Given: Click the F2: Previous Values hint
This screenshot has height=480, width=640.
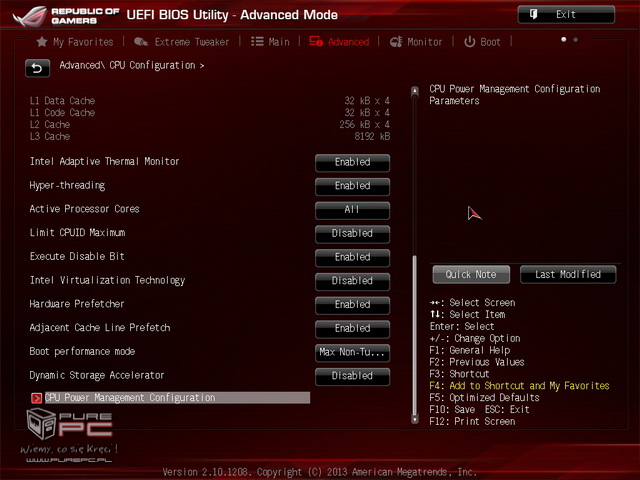Looking at the screenshot, I should click(477, 362).
